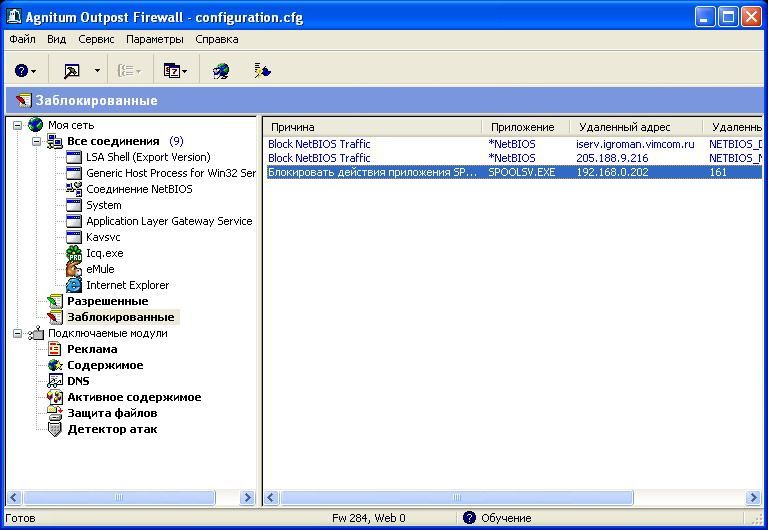Click the Активное содержимое plug-in icon

(x=54, y=397)
